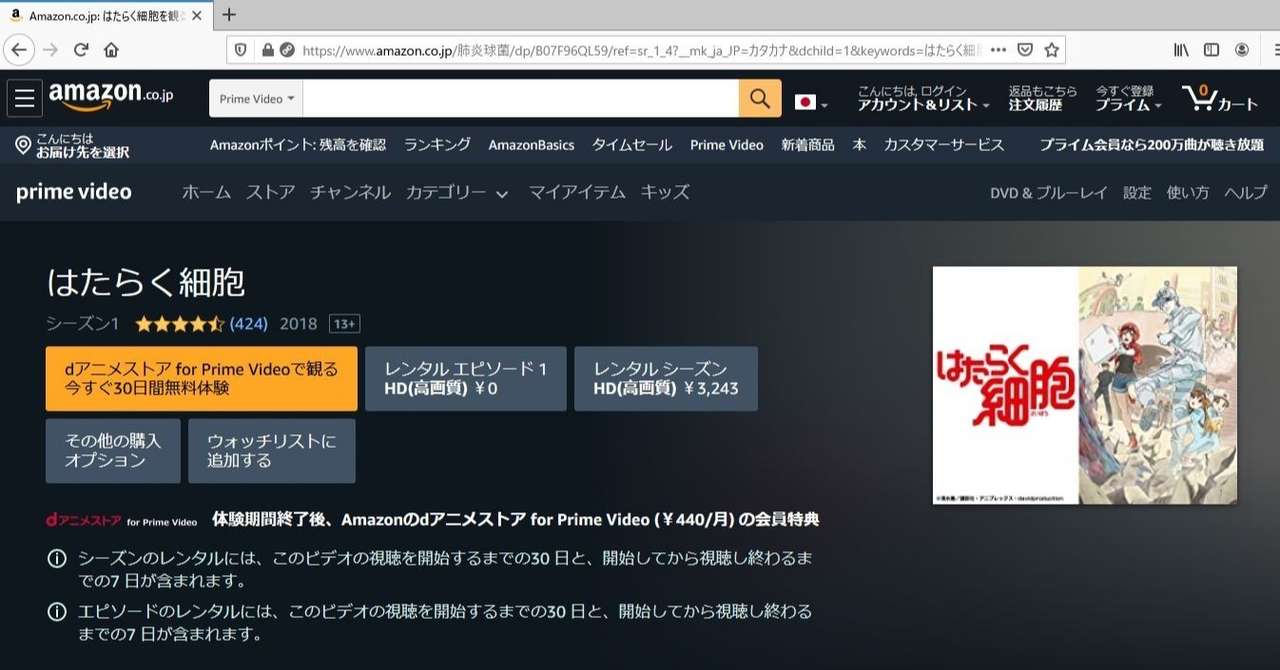The width and height of the screenshot is (1280, 670).
Task: Open 使い方 guide
Action: coord(1188,193)
